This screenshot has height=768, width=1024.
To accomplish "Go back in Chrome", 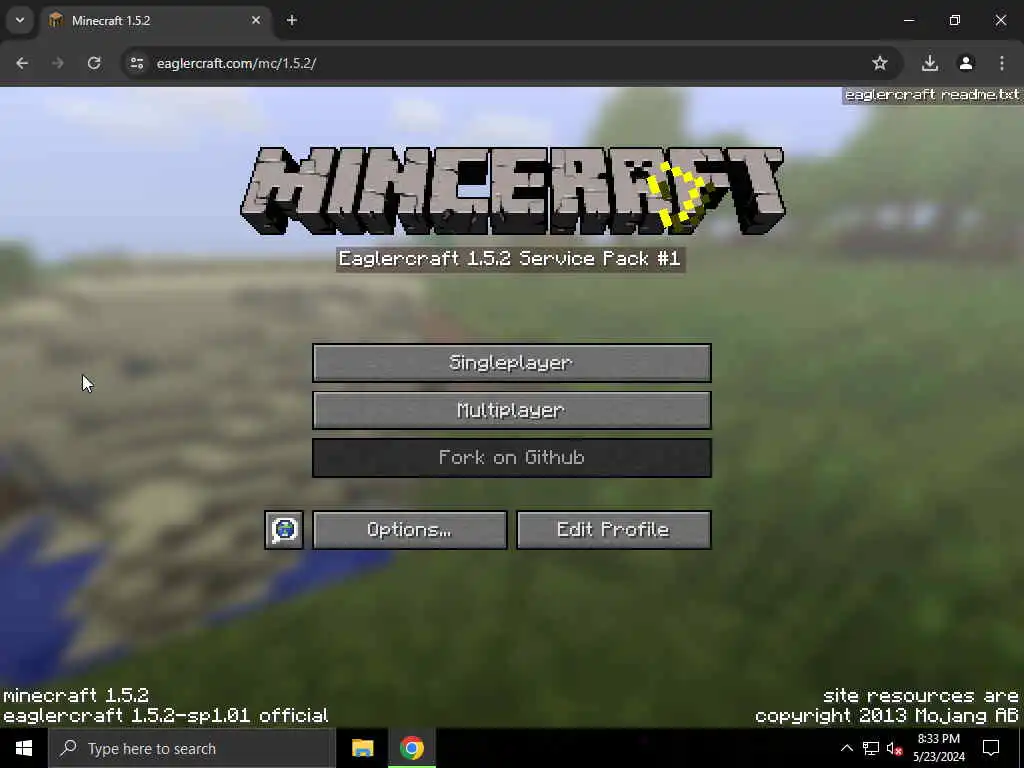I will [x=22, y=63].
